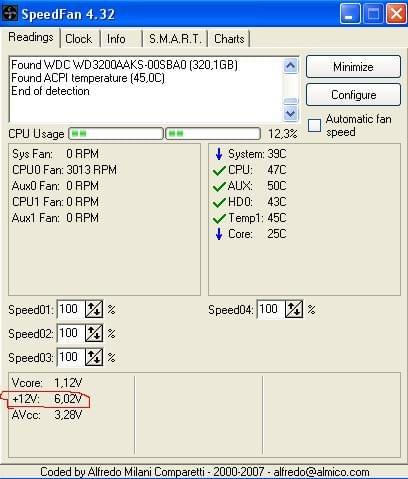Select the Readings tab
408x479 pixels.
31,37
